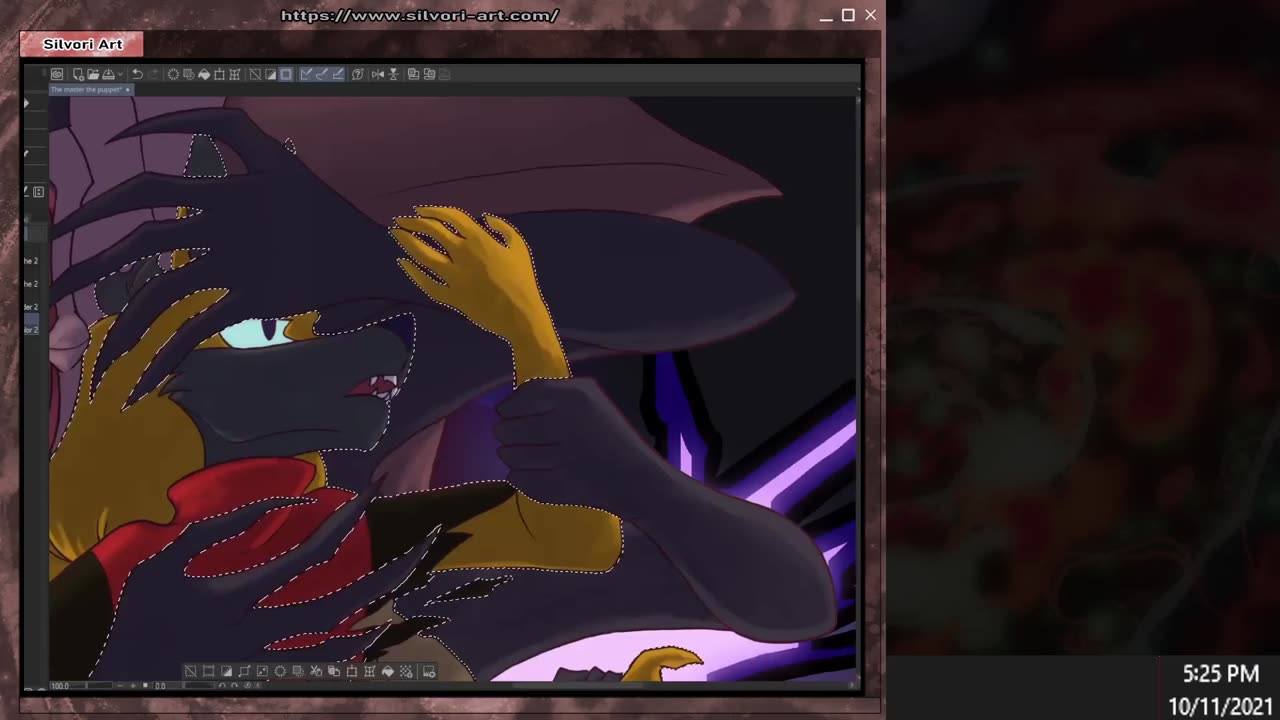Mesh/Free transform from selection launcher
The width and height of the screenshot is (1280, 720).
coord(369,672)
